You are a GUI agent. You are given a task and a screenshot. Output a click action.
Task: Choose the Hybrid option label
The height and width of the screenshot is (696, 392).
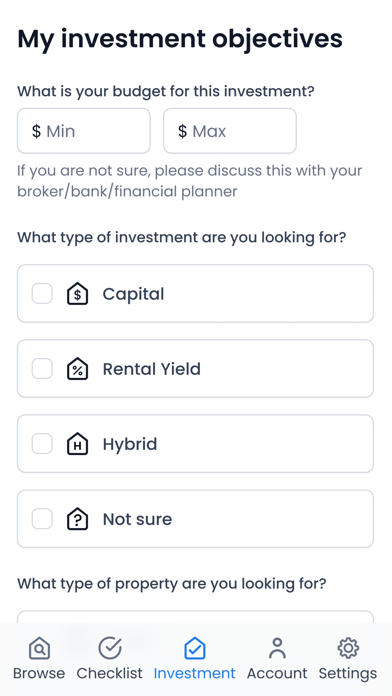coord(130,444)
